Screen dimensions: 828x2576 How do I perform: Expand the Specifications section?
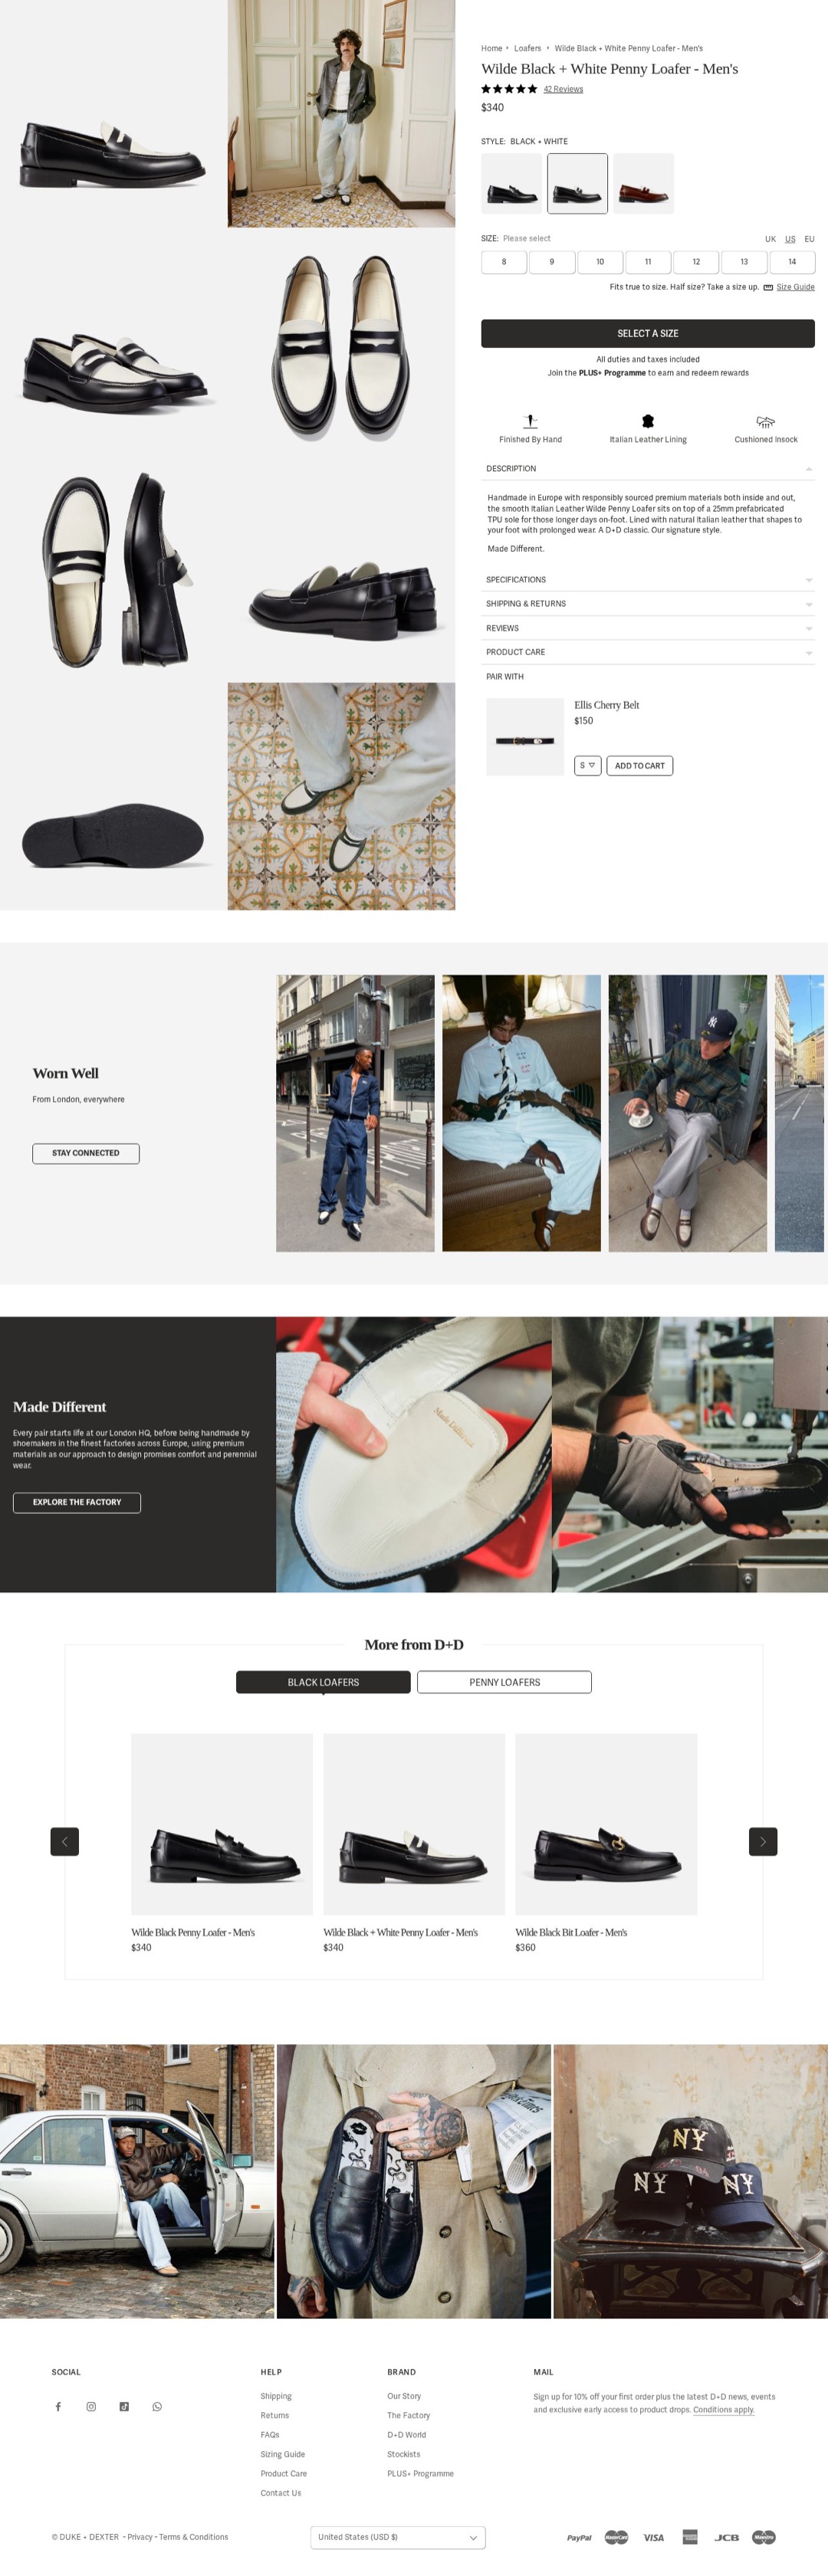click(648, 580)
